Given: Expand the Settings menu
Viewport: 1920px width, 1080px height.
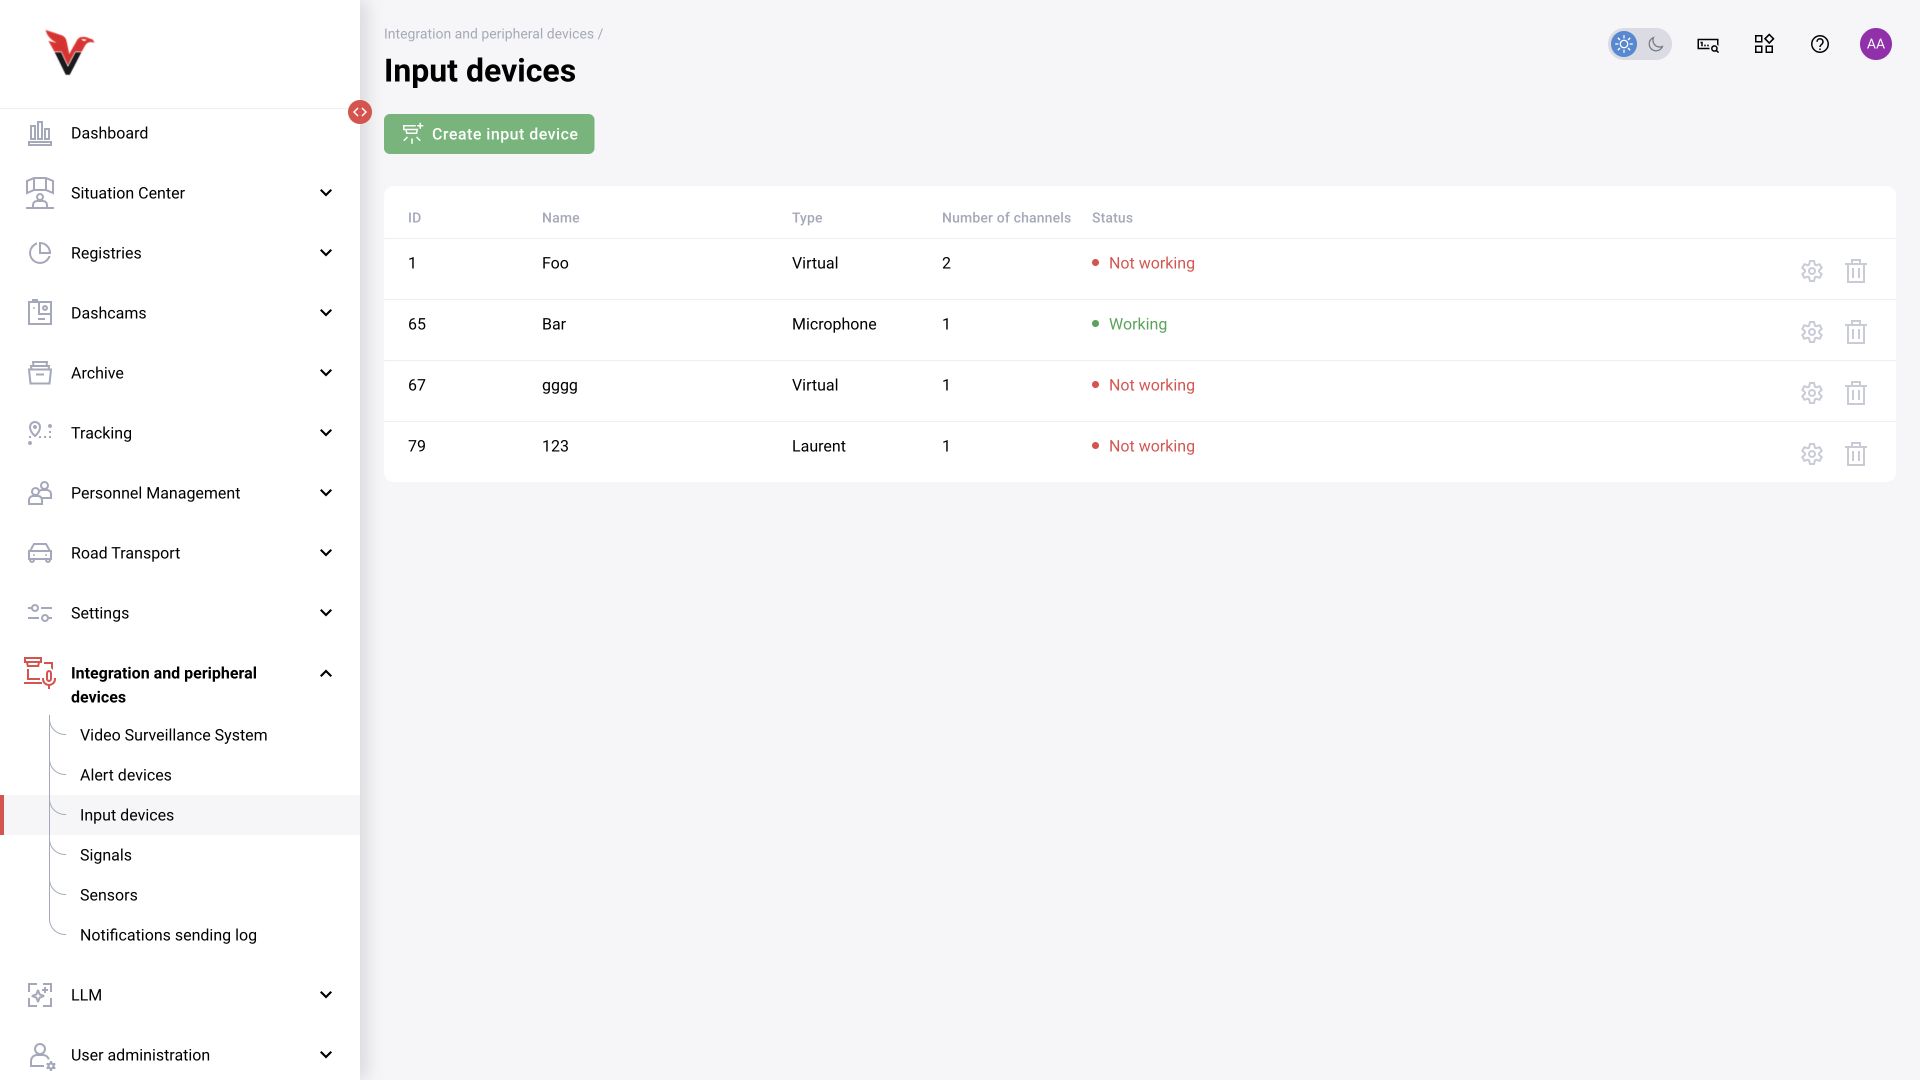Looking at the screenshot, I should coord(180,613).
